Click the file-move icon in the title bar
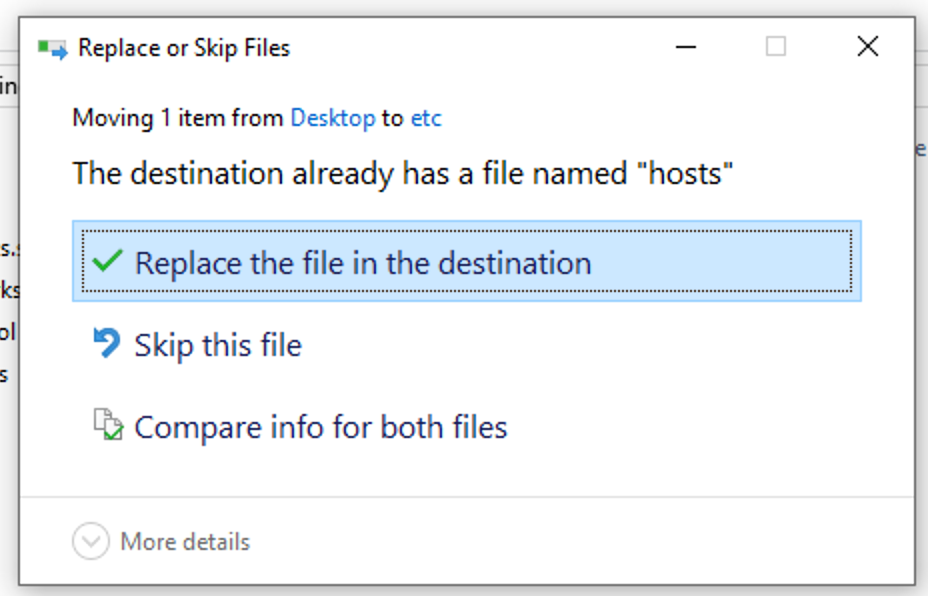This screenshot has height=596, width=928. point(52,48)
